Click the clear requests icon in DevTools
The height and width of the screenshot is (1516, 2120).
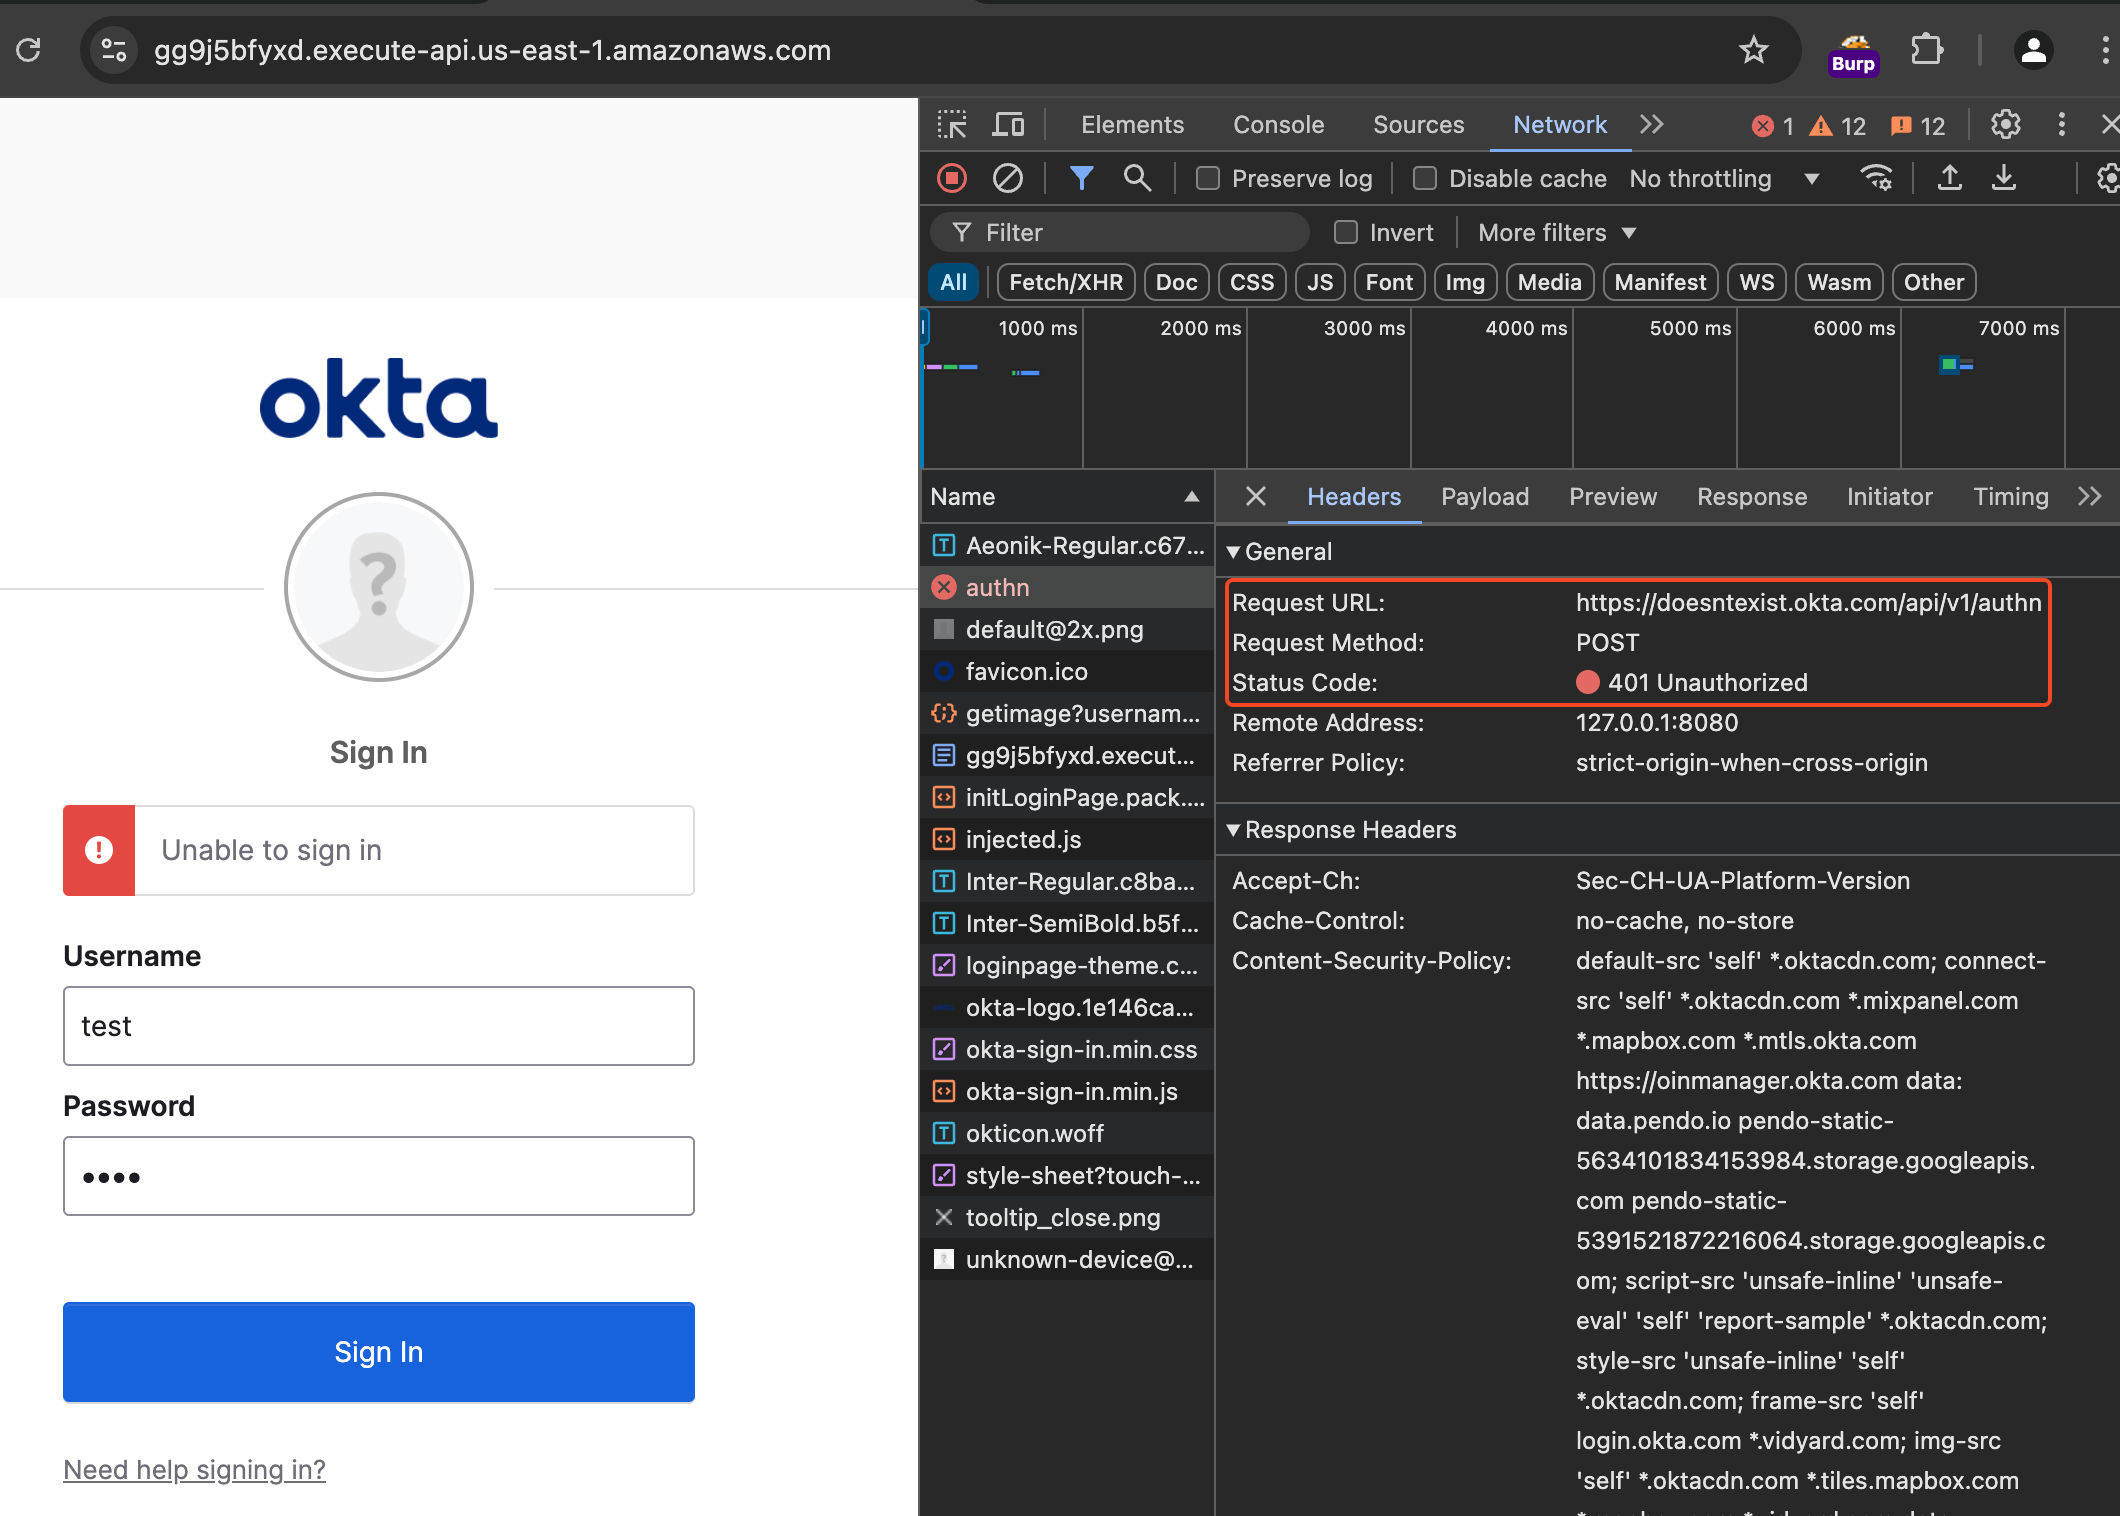coord(1007,179)
